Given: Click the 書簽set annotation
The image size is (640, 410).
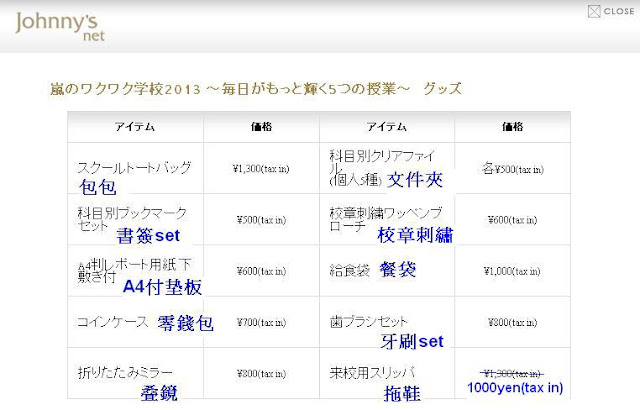Looking at the screenshot, I should pos(148,235).
